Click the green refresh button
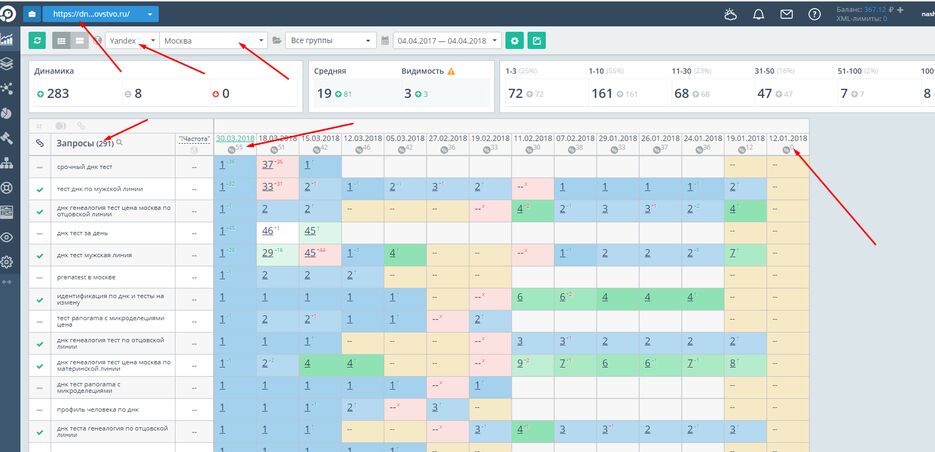Viewport: 935px width, 452px height. pyautogui.click(x=37, y=41)
